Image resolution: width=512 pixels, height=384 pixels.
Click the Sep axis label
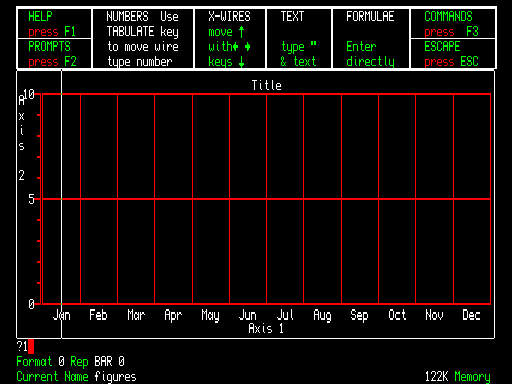click(x=359, y=315)
